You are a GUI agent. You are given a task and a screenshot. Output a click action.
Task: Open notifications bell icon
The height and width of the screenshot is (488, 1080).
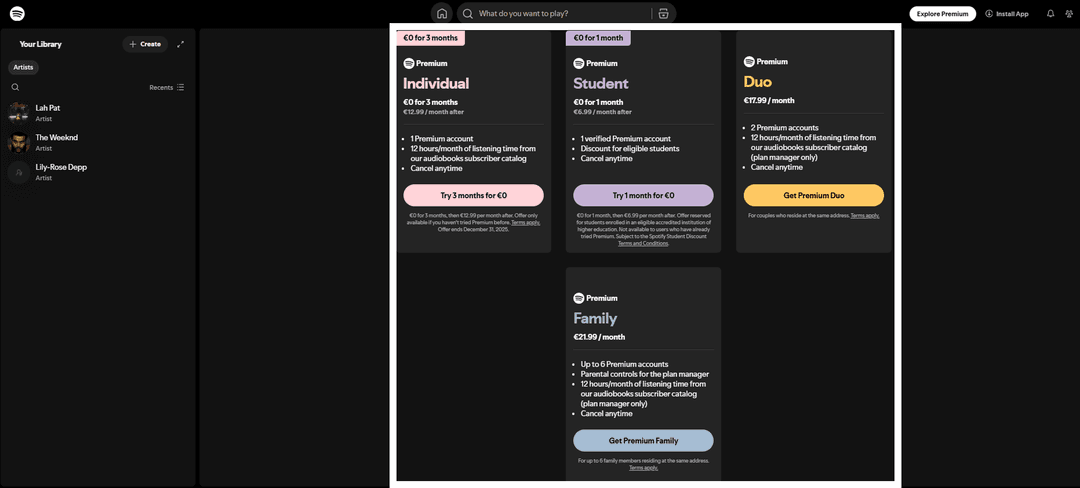coord(1050,13)
